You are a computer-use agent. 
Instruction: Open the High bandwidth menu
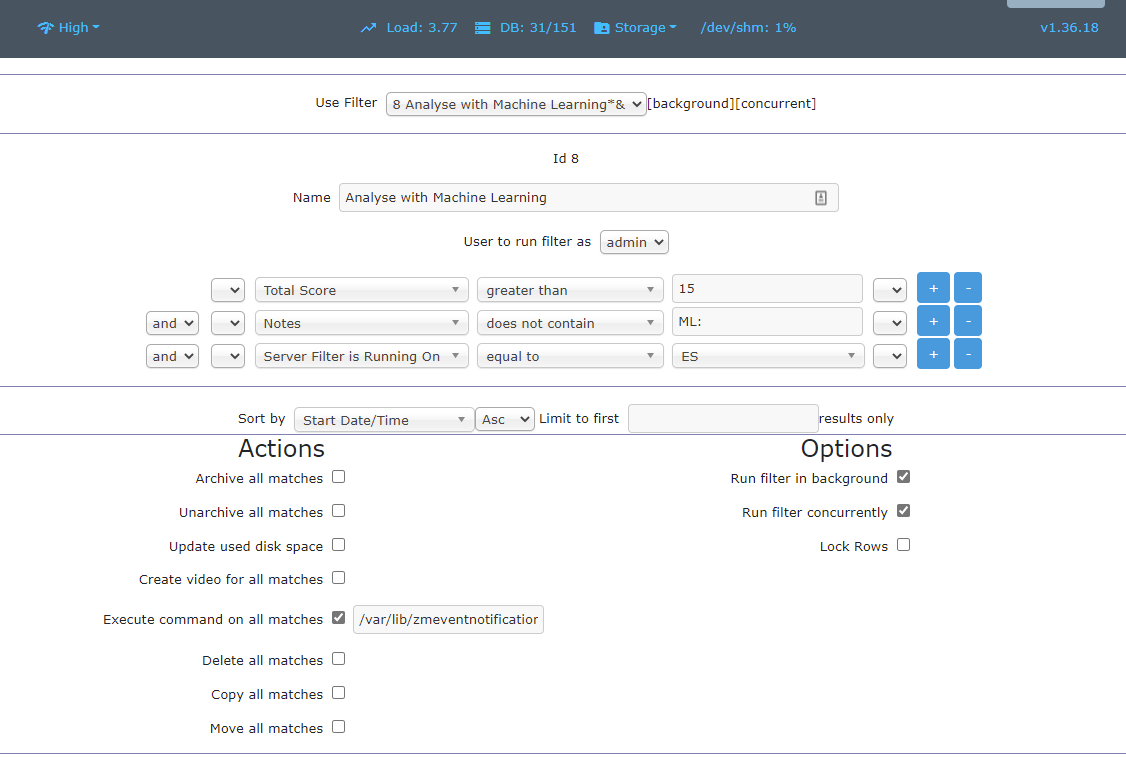[x=68, y=28]
